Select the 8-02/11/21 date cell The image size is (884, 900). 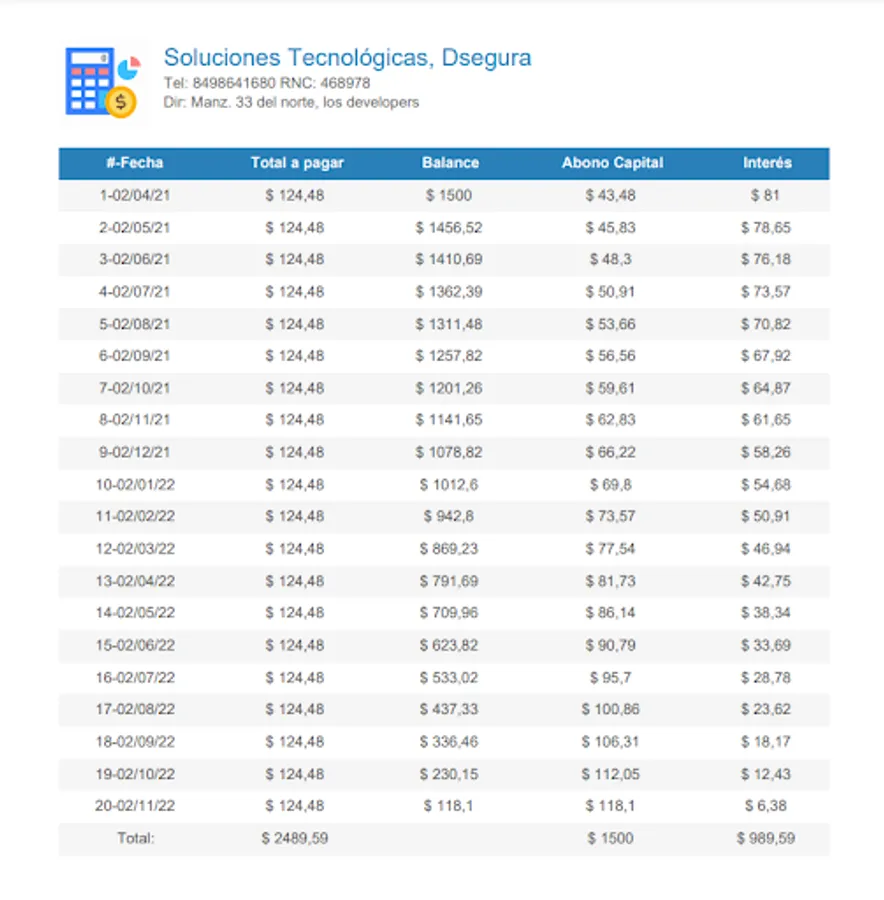pos(134,420)
